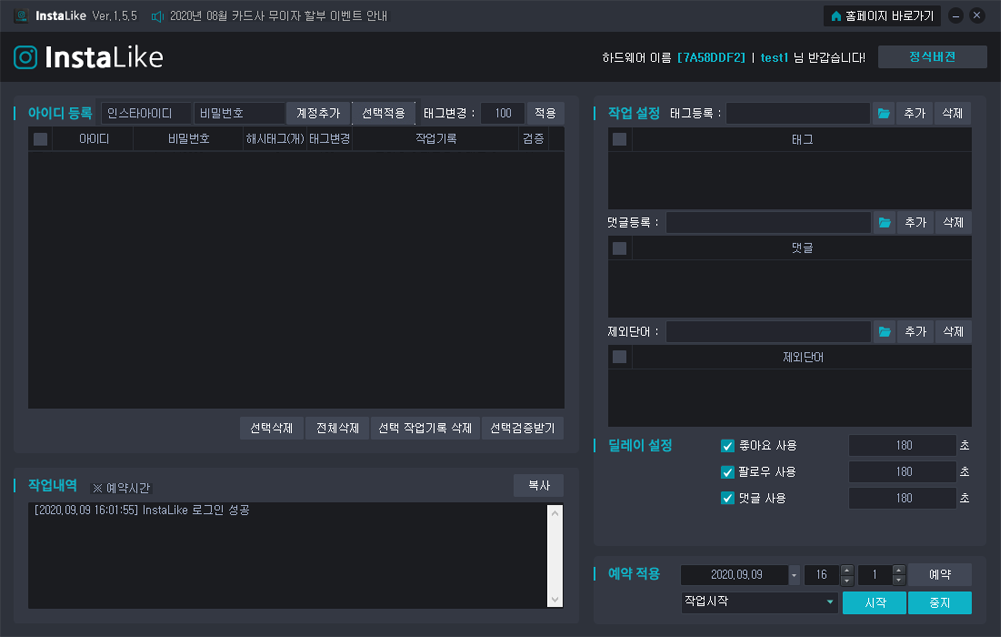Click the 선택검증받기 button
The image size is (1001, 637).
[x=522, y=428]
